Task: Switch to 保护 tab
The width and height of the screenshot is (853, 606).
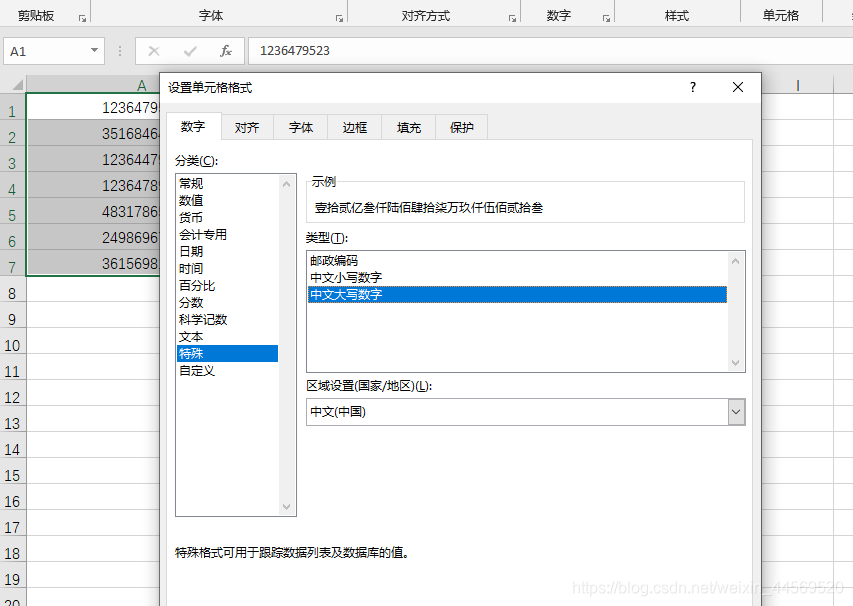Action: point(461,127)
